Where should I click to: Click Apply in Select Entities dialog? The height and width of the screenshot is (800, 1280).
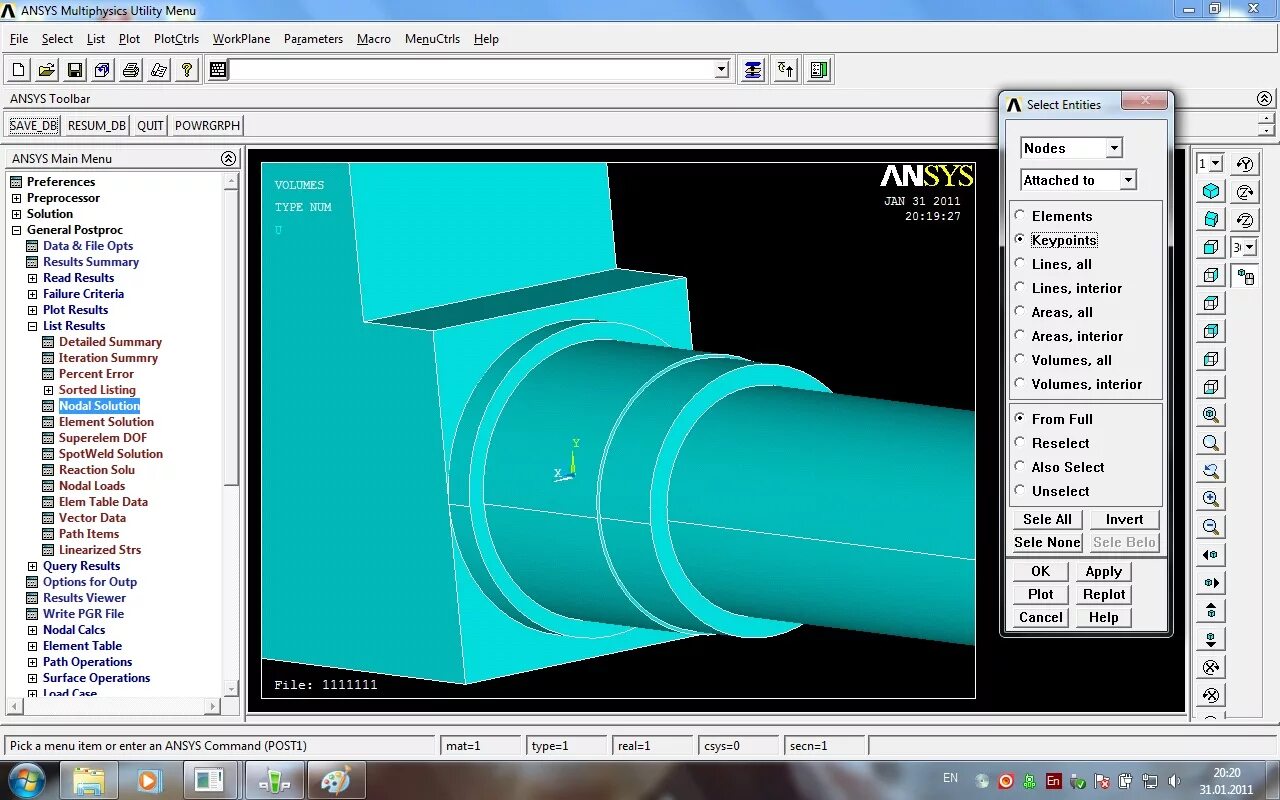click(x=1104, y=571)
